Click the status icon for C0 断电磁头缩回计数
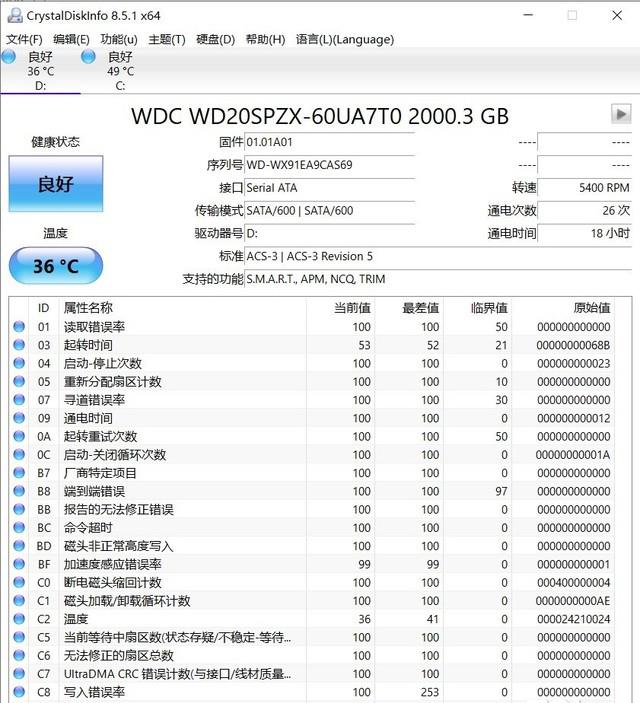The image size is (640, 703). pos(19,582)
